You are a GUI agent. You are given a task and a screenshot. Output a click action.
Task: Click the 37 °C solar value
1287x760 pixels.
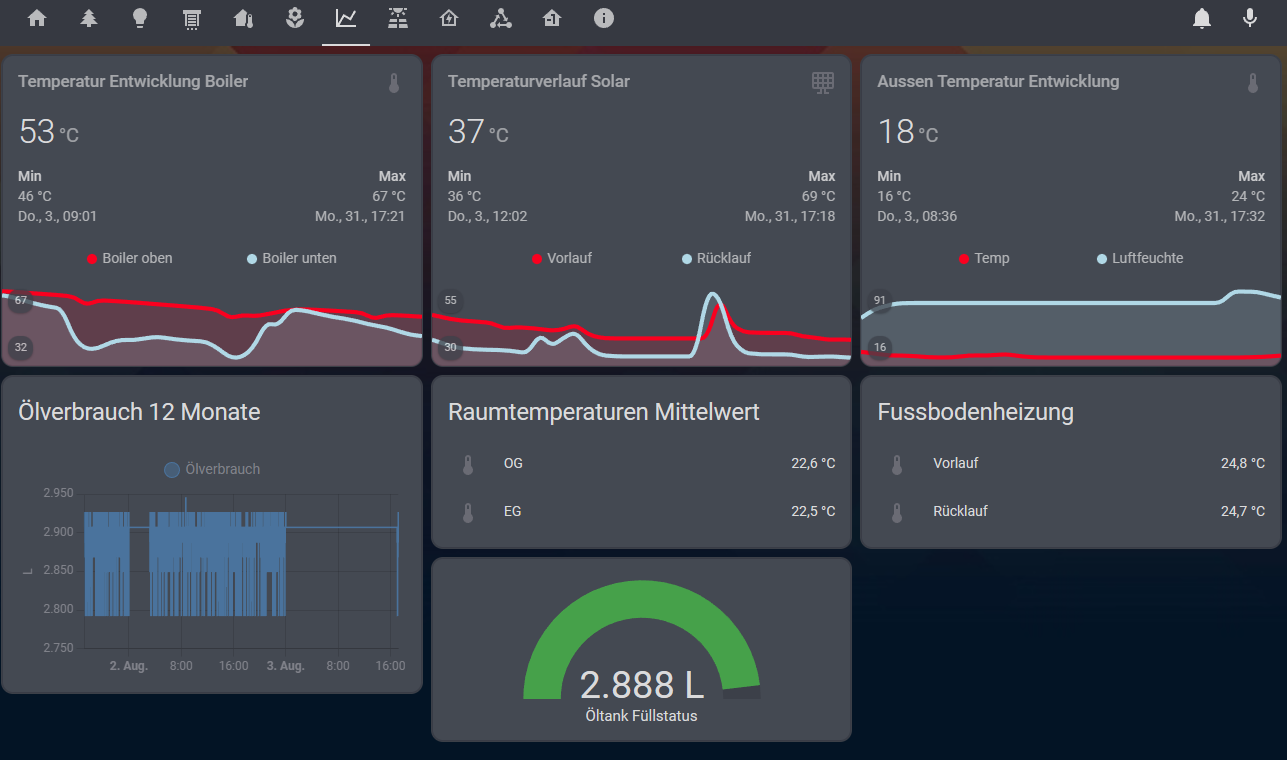pos(478,132)
